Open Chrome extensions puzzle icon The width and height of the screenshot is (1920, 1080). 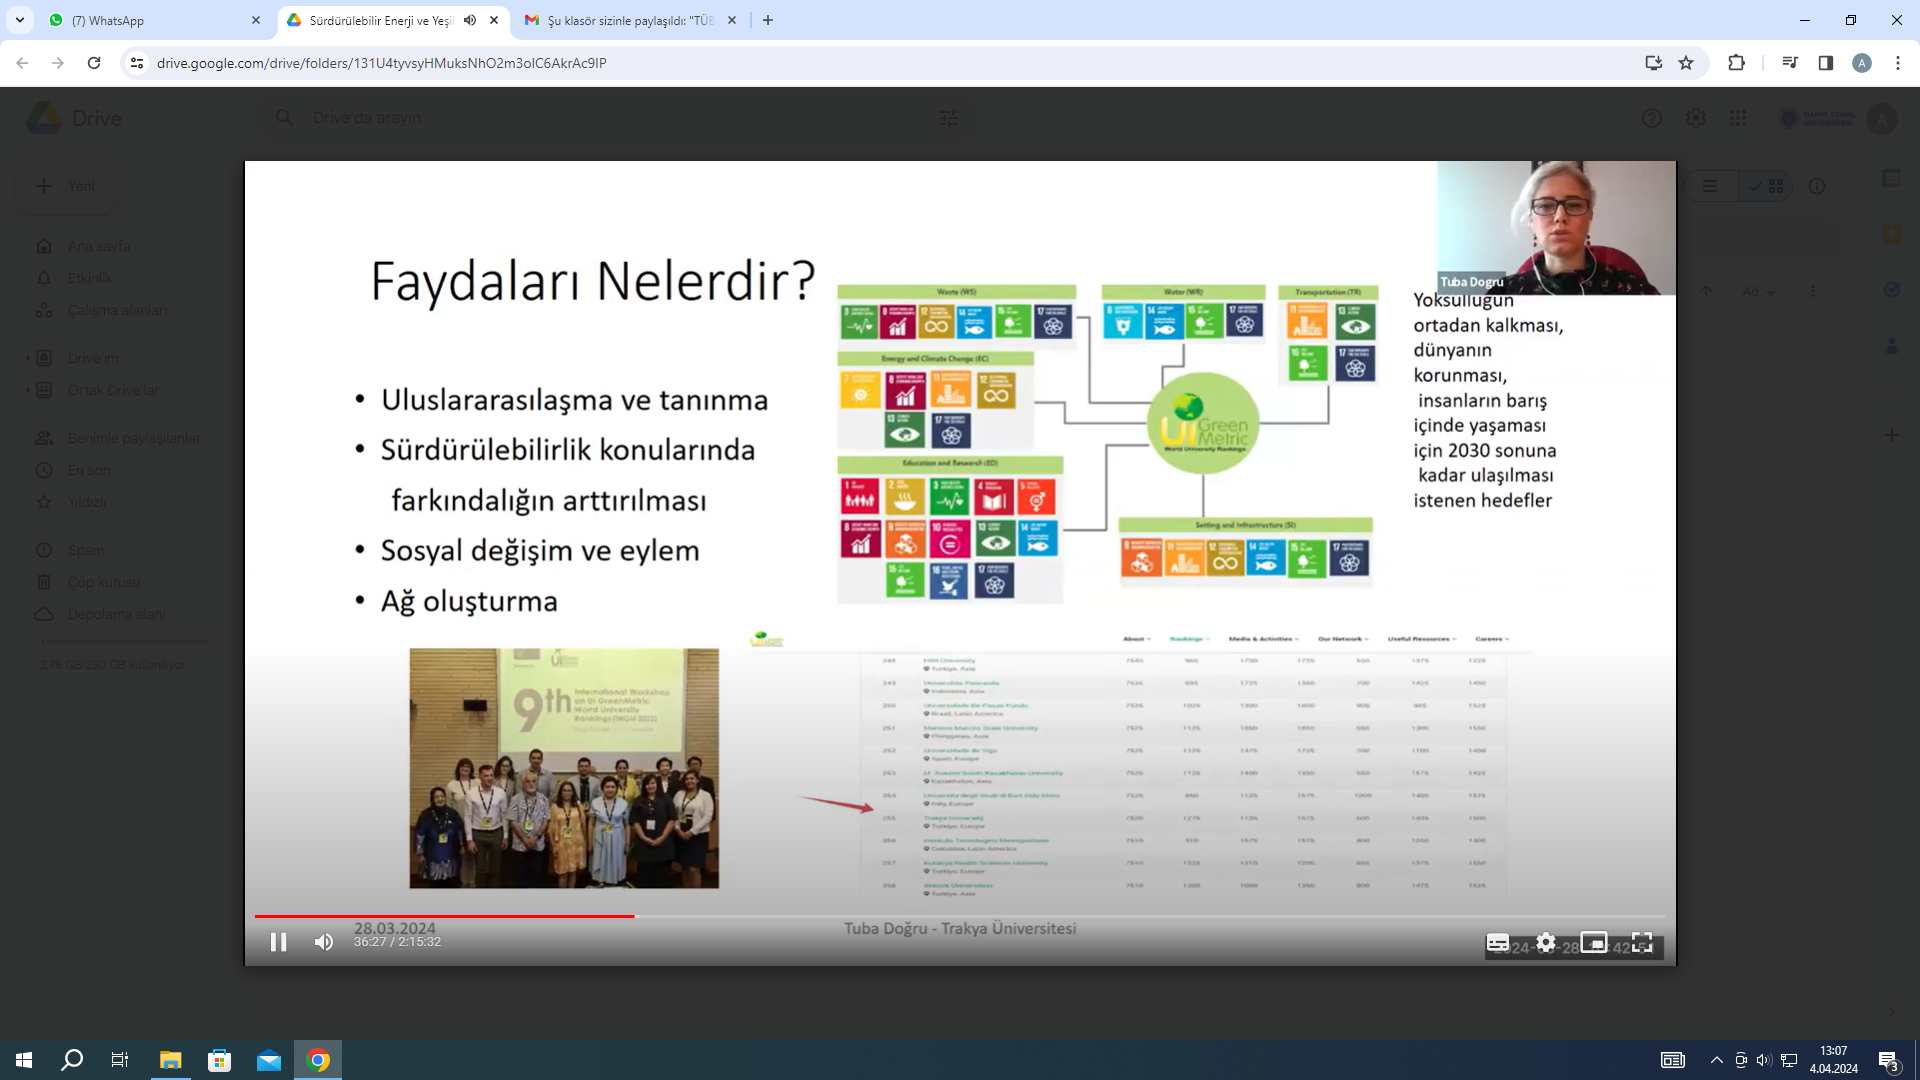click(x=1736, y=63)
